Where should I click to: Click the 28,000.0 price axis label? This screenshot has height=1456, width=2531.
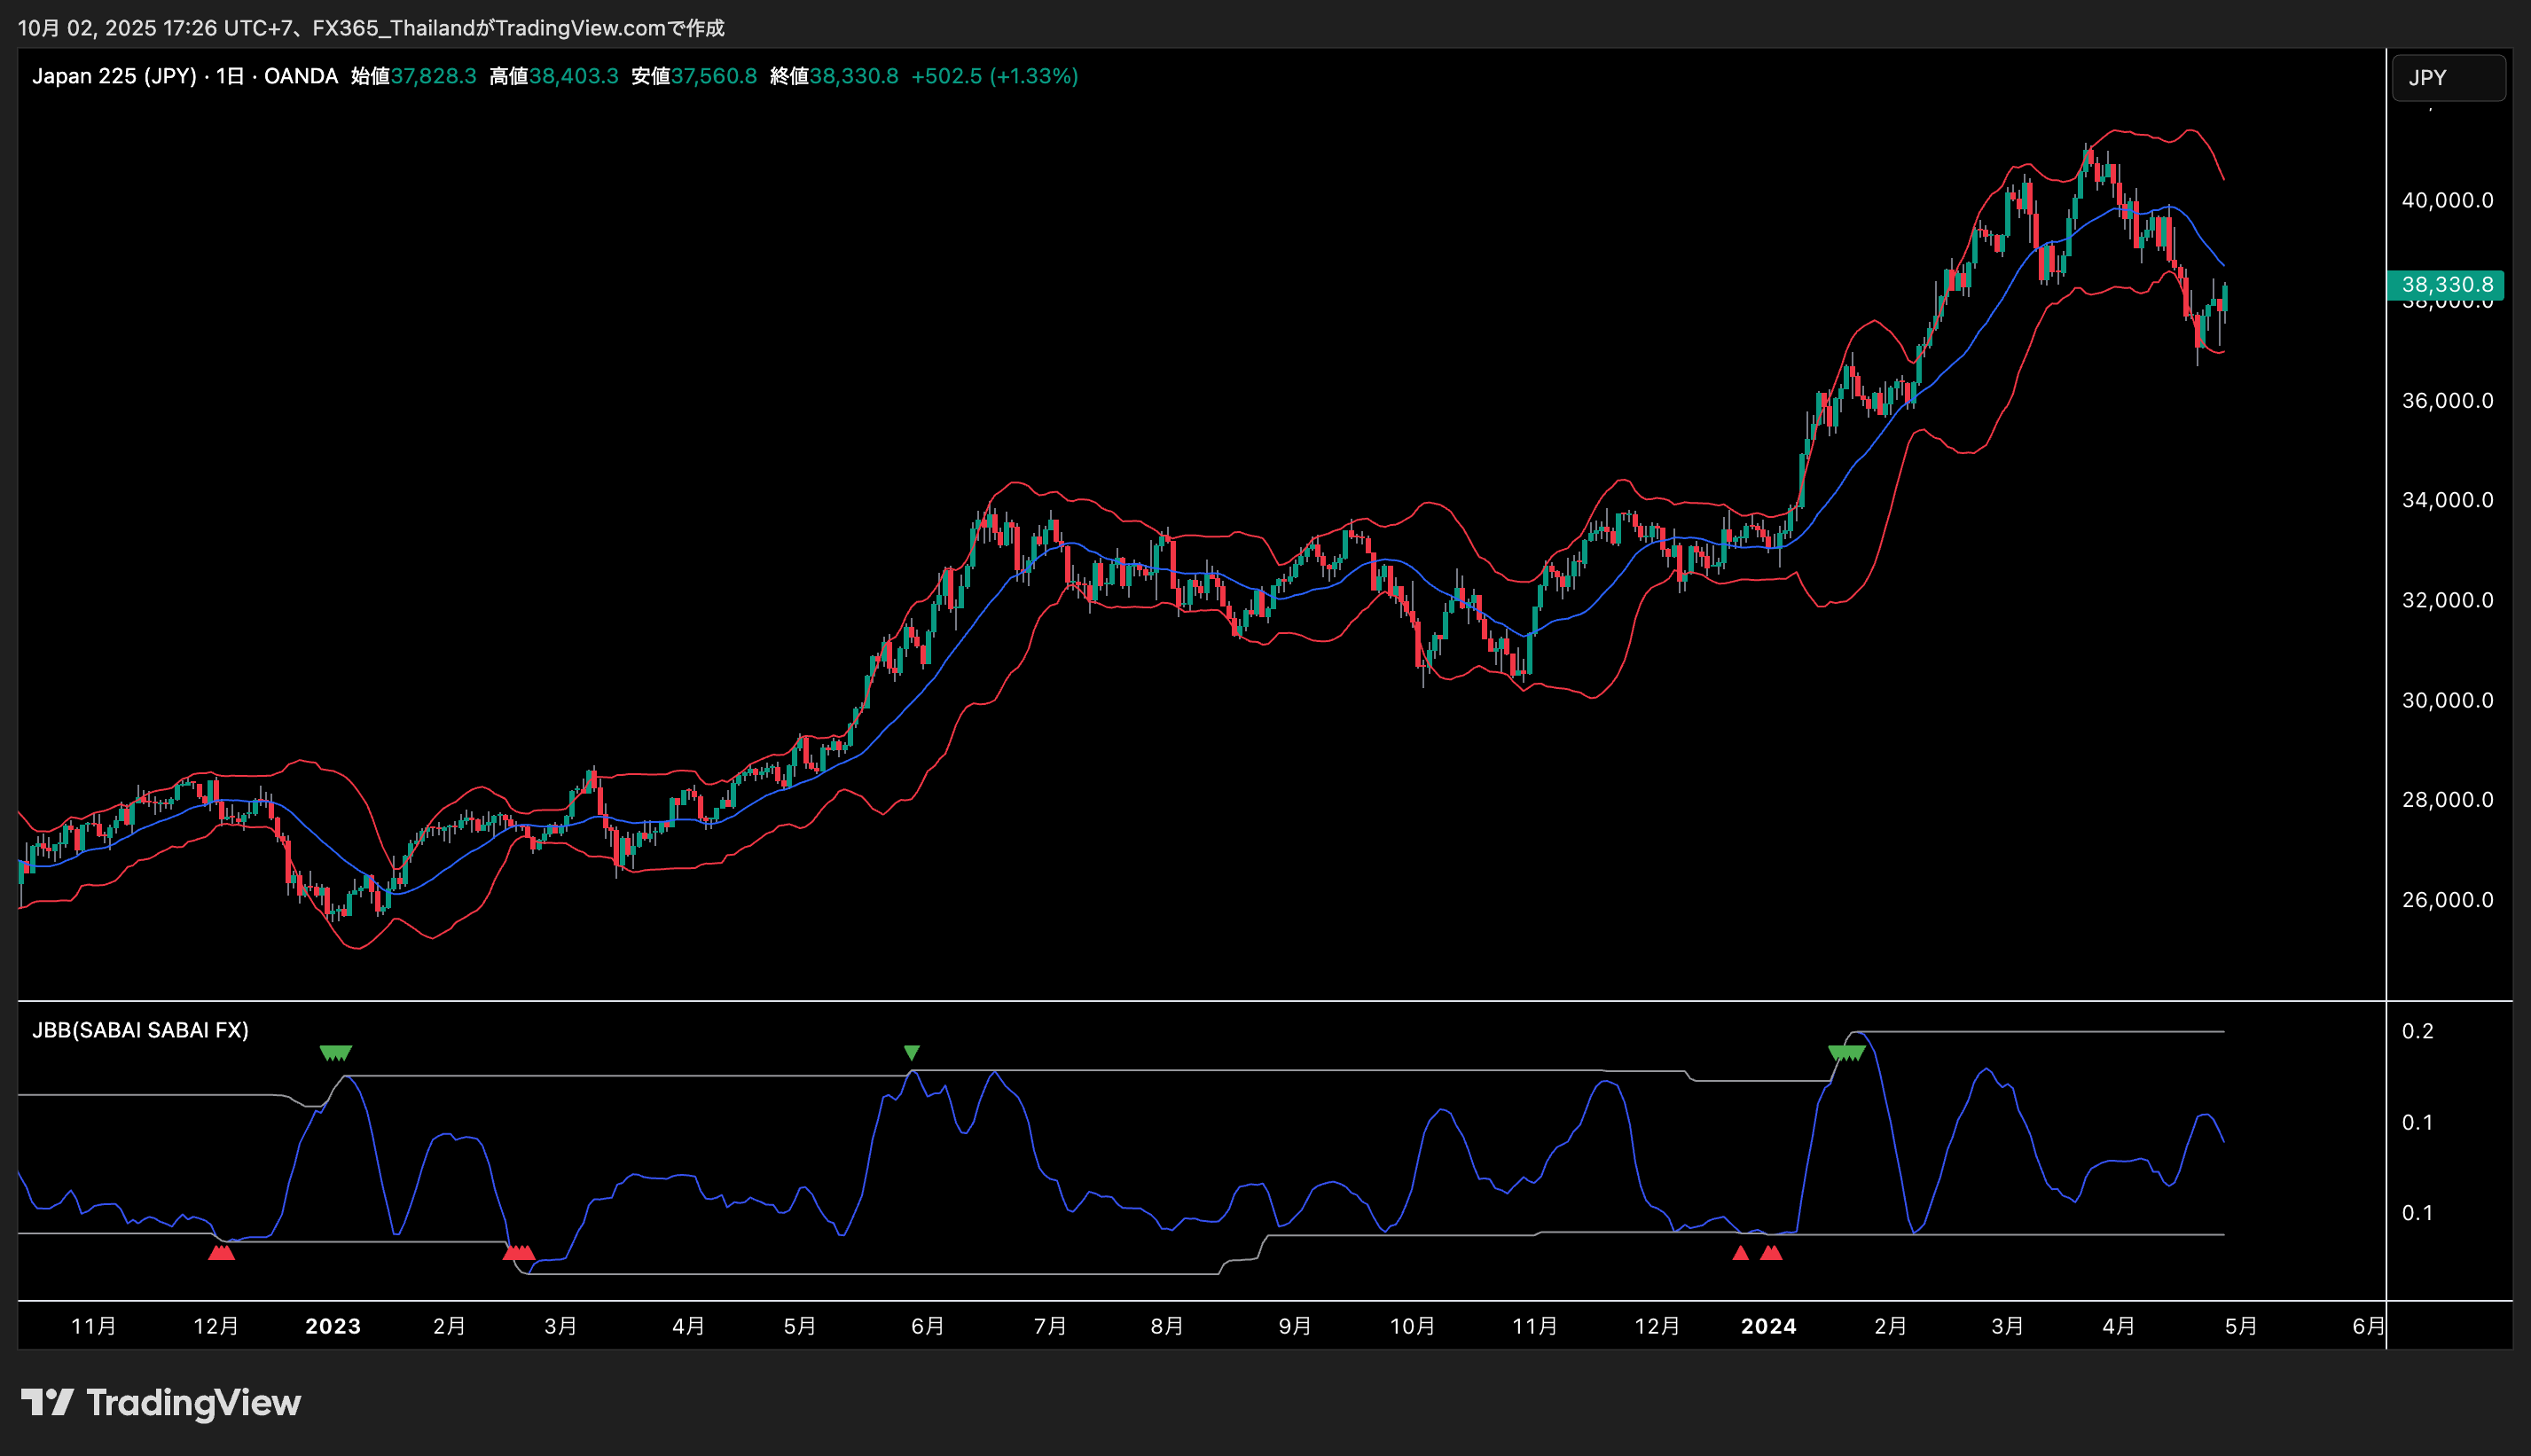coord(2447,800)
